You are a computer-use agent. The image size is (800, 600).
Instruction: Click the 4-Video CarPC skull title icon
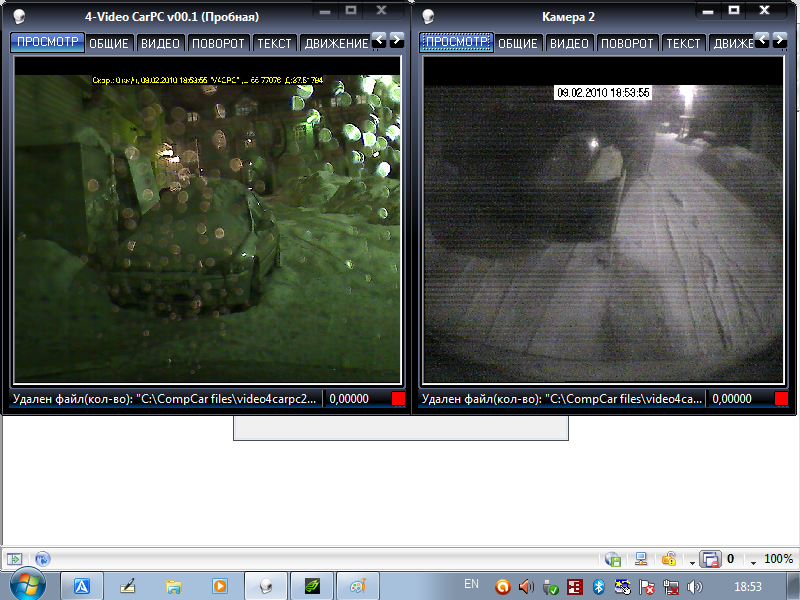18,16
